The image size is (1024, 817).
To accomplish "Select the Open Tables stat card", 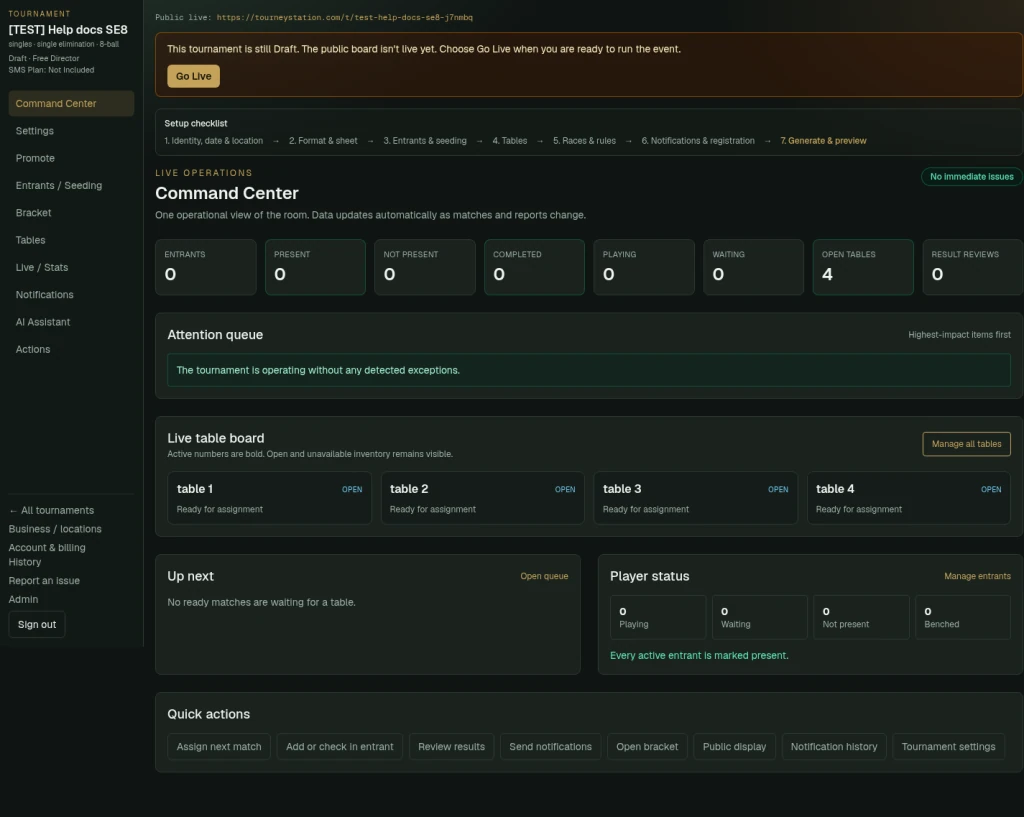I will pyautogui.click(x=863, y=267).
